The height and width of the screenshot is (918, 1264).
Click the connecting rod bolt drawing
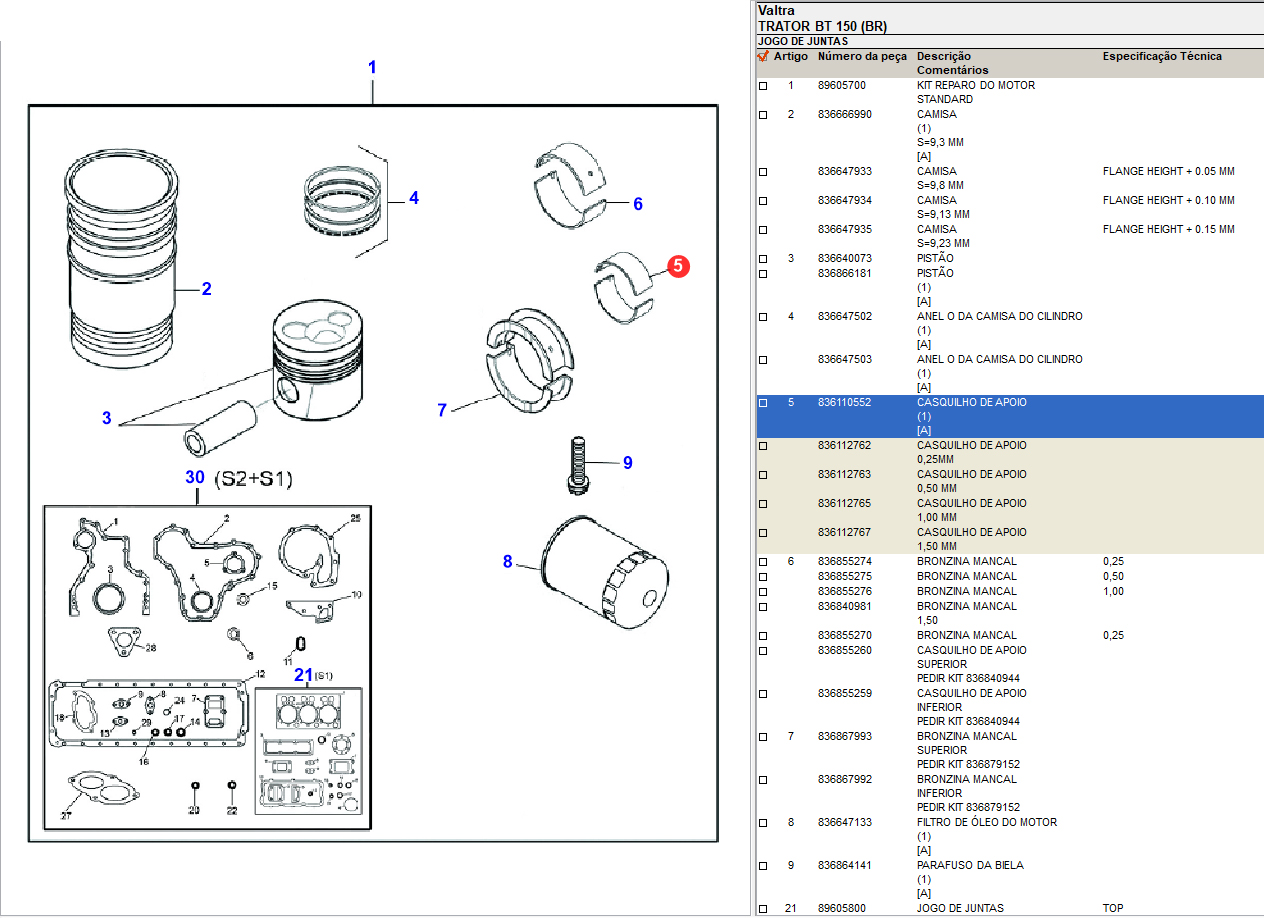tap(577, 463)
